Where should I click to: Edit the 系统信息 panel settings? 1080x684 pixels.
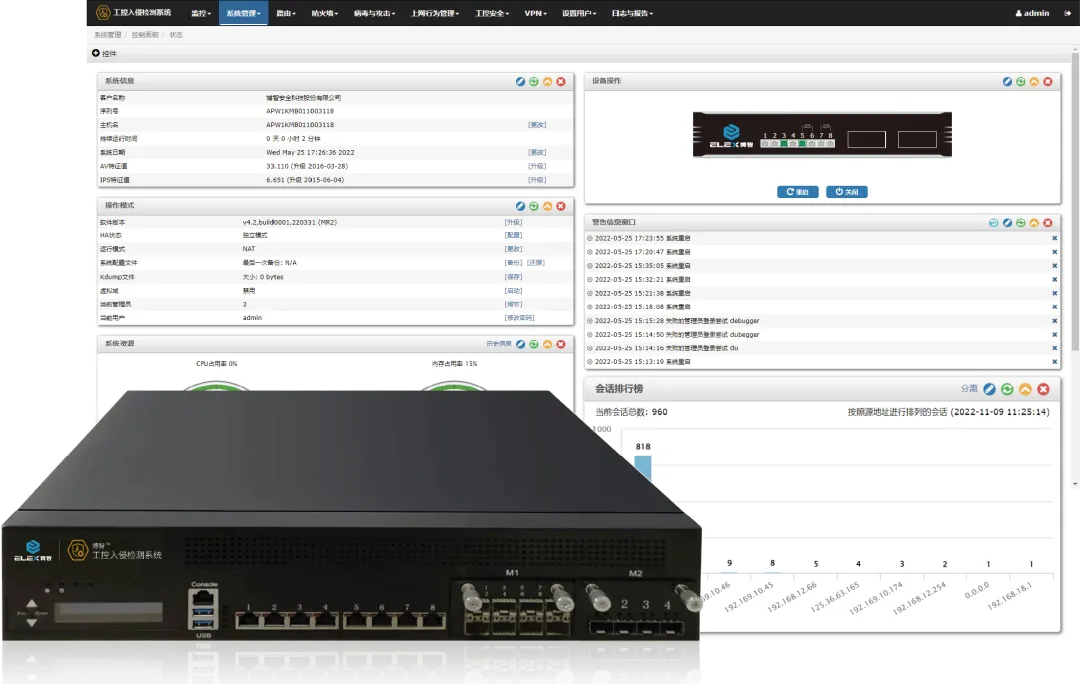tap(520, 81)
